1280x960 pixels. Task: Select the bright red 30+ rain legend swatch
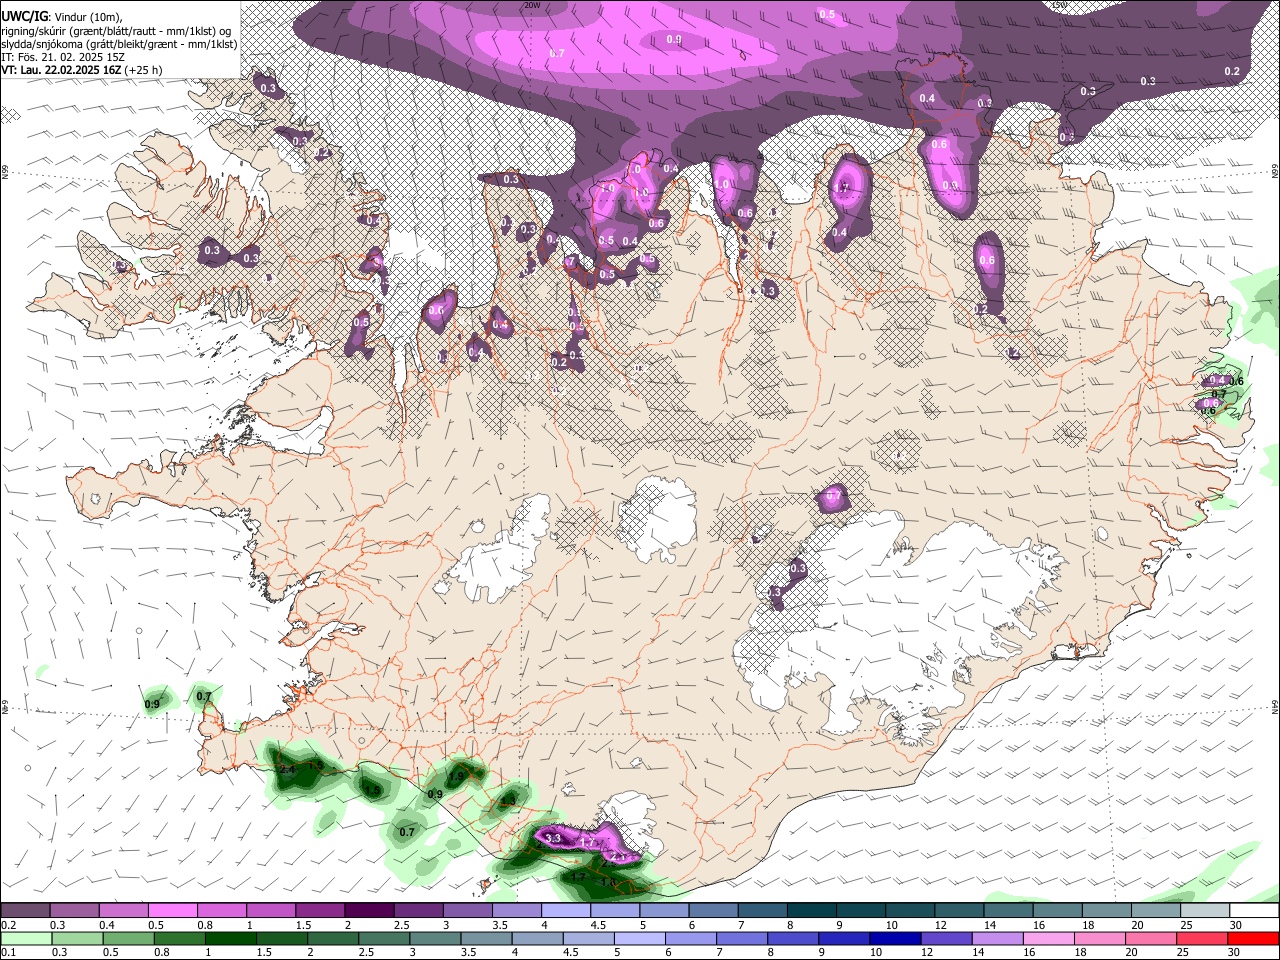[1254, 938]
